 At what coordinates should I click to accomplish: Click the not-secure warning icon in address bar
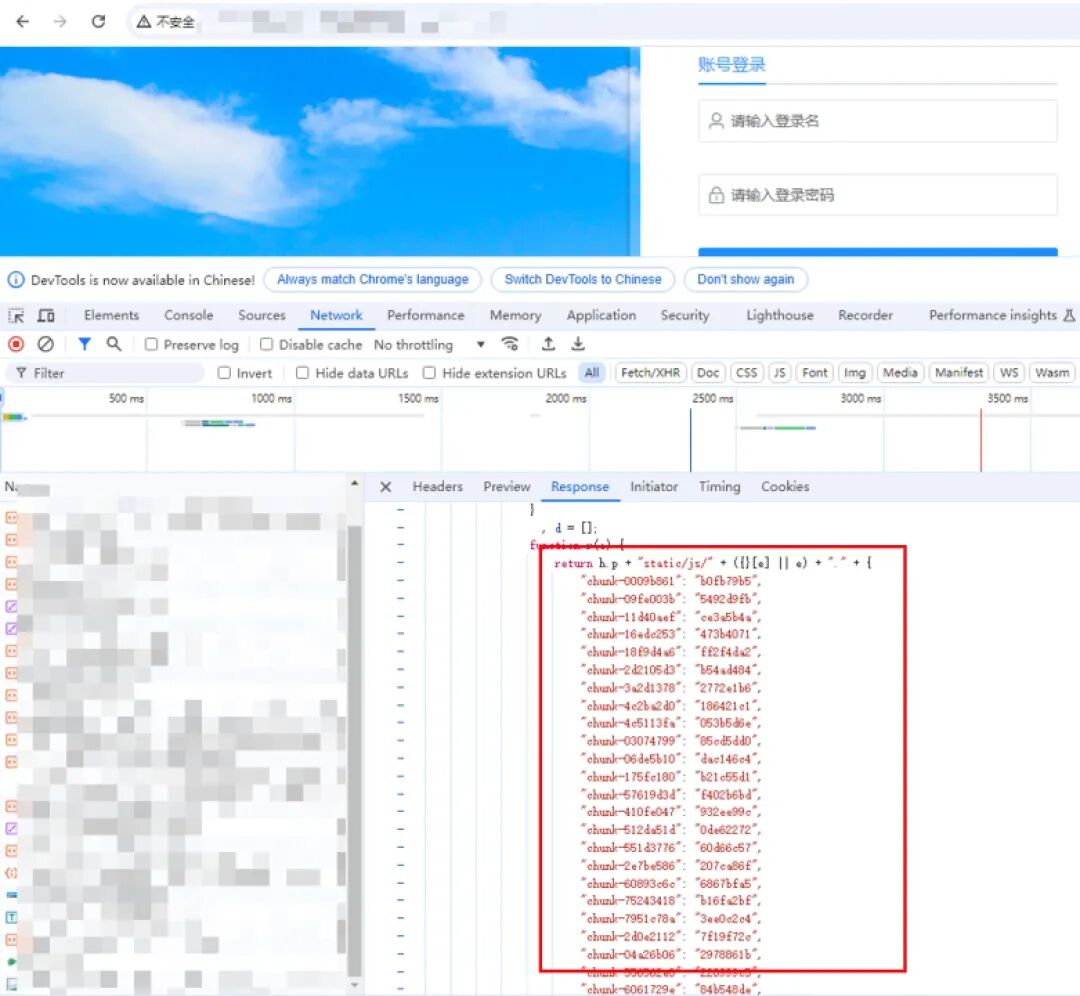[x=143, y=22]
